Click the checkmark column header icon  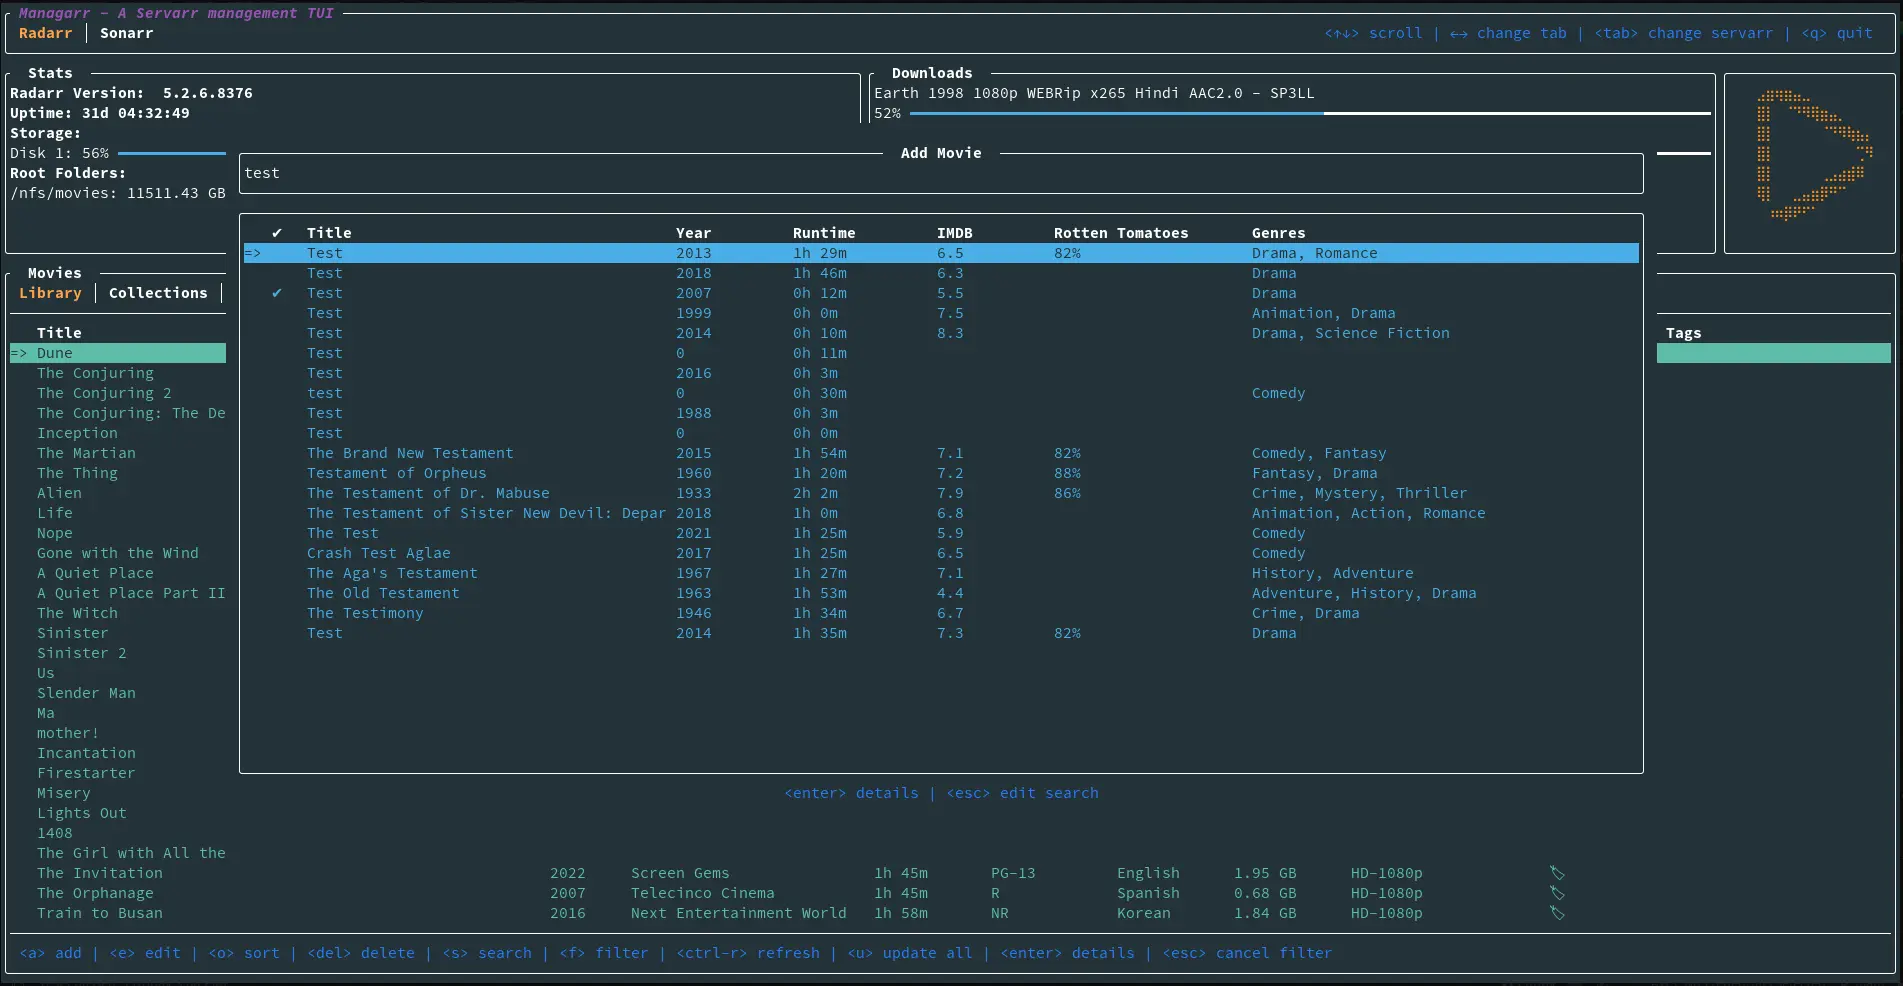coord(277,233)
